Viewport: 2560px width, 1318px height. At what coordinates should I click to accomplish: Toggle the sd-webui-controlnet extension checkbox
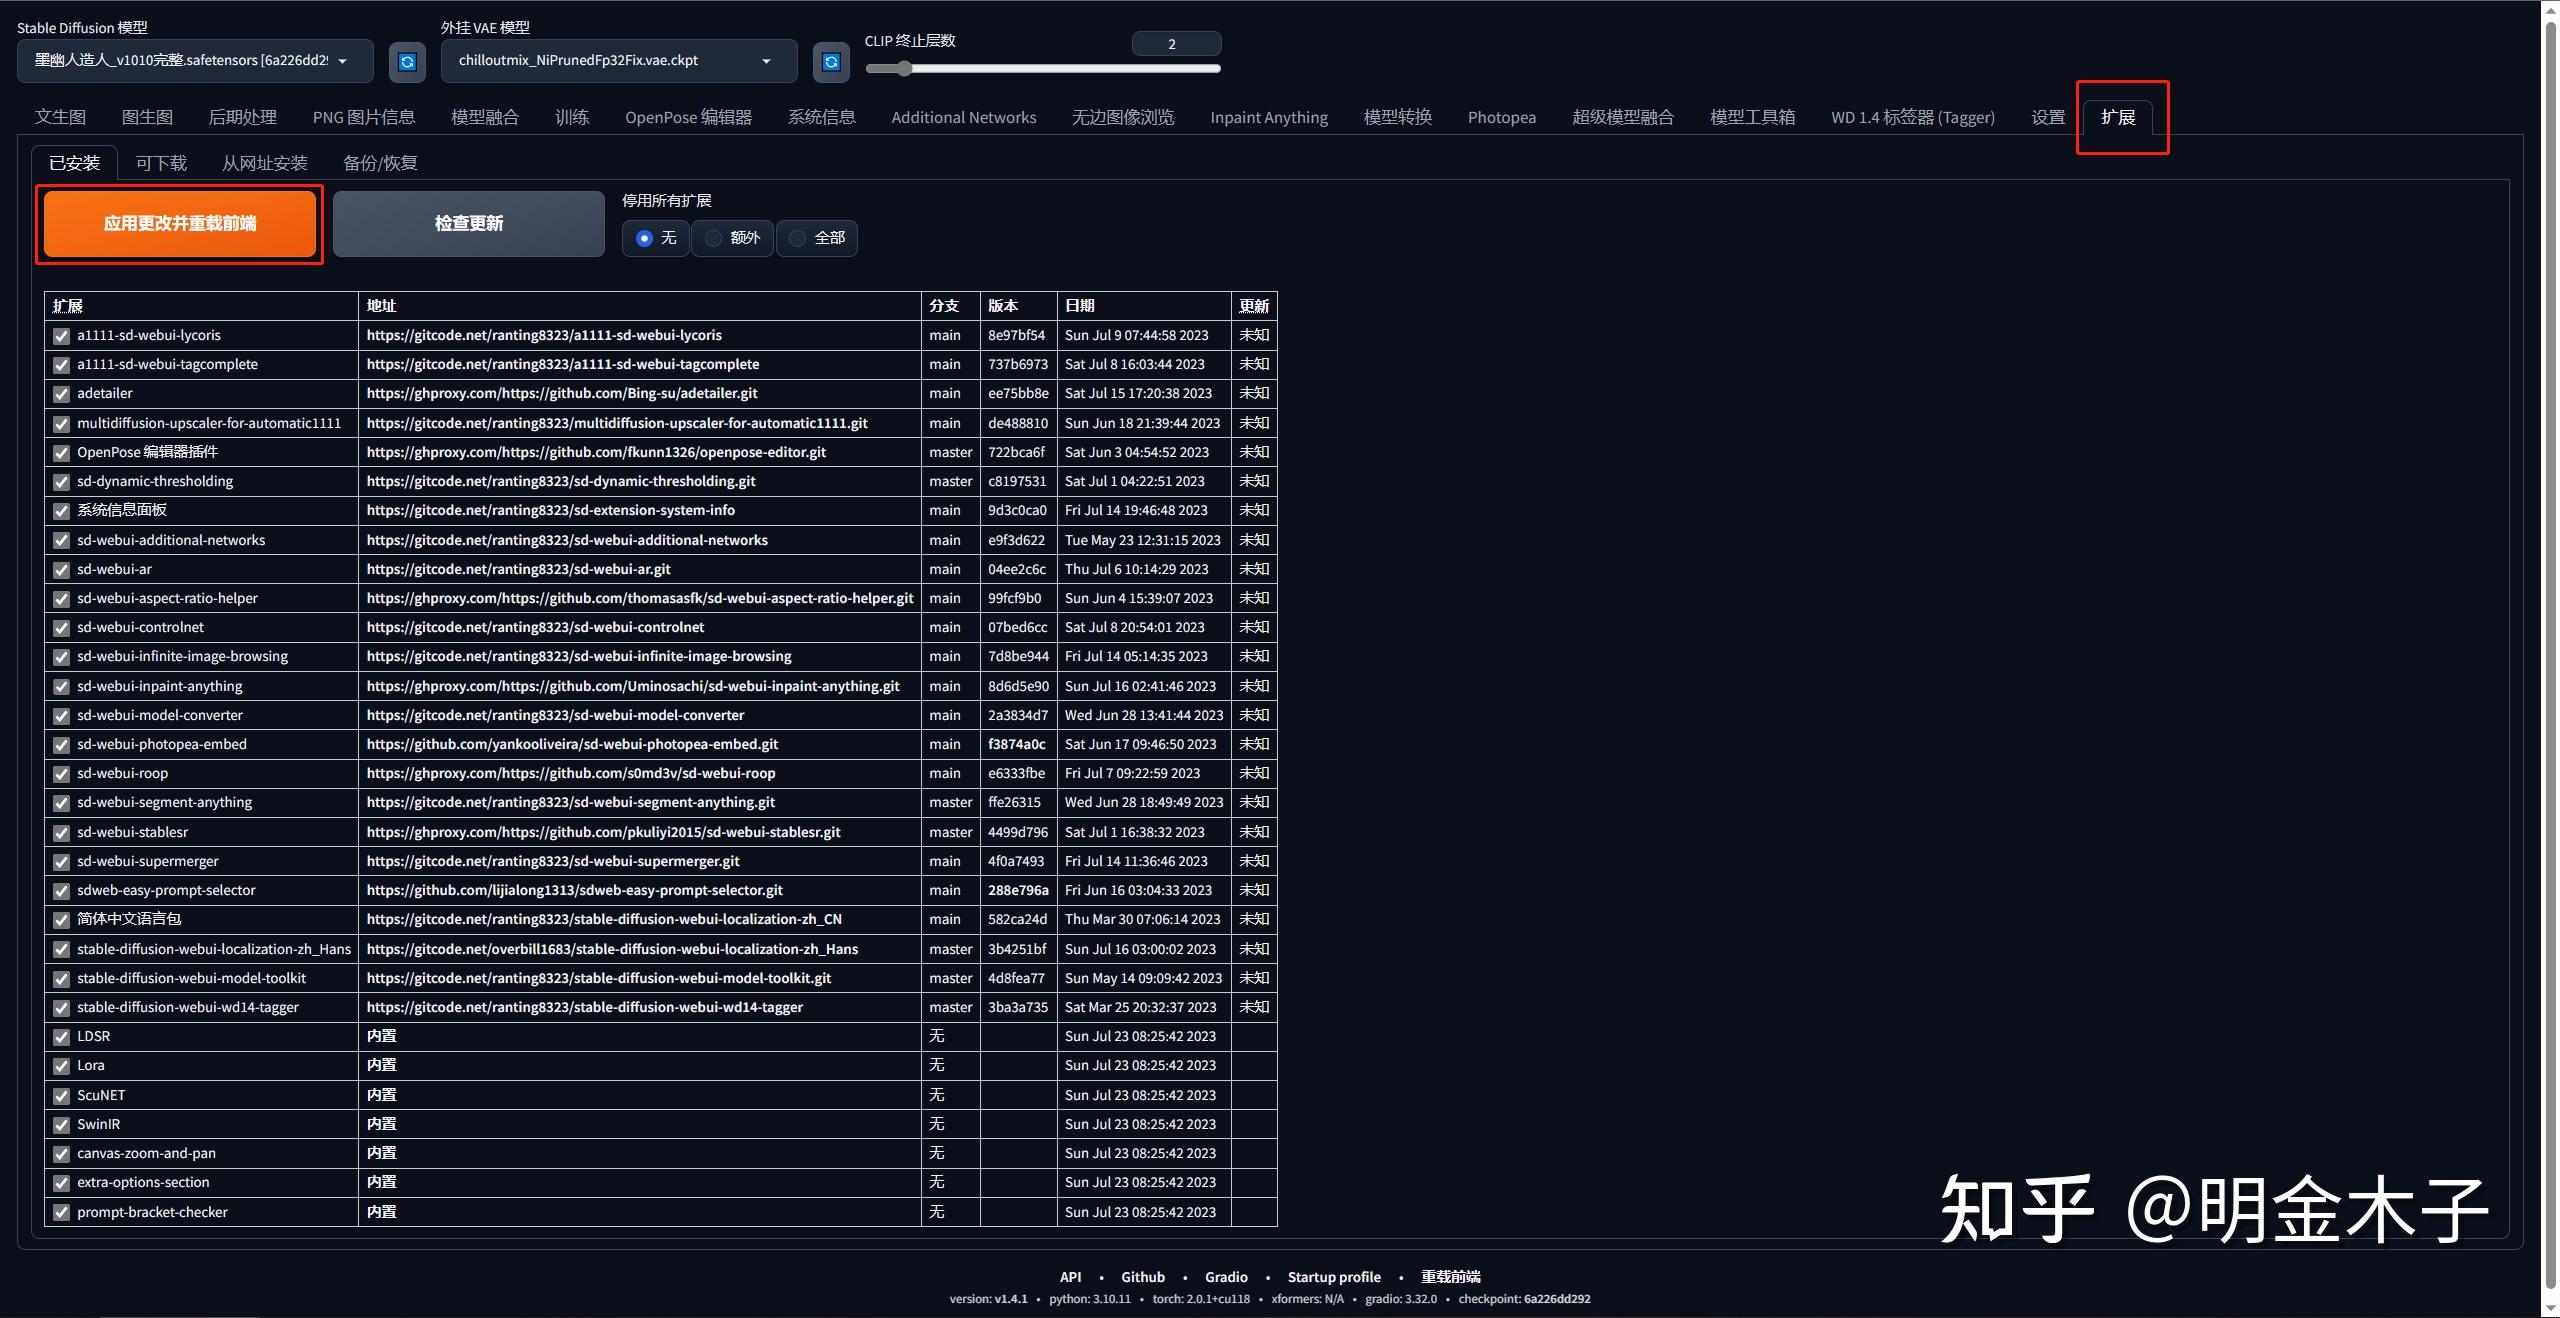[x=61, y=628]
